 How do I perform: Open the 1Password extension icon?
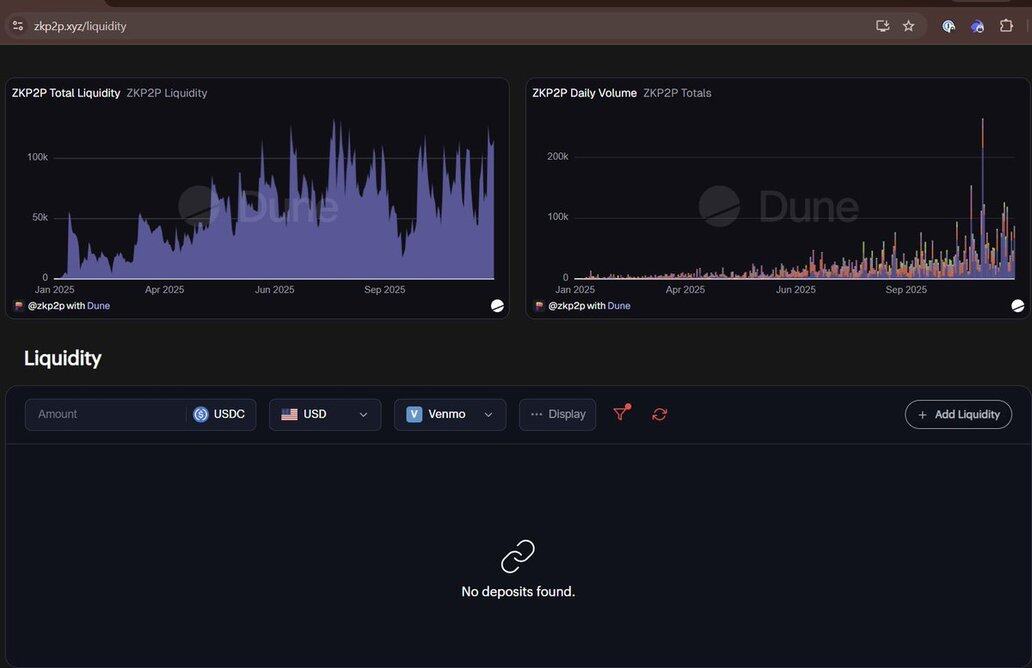[948, 26]
